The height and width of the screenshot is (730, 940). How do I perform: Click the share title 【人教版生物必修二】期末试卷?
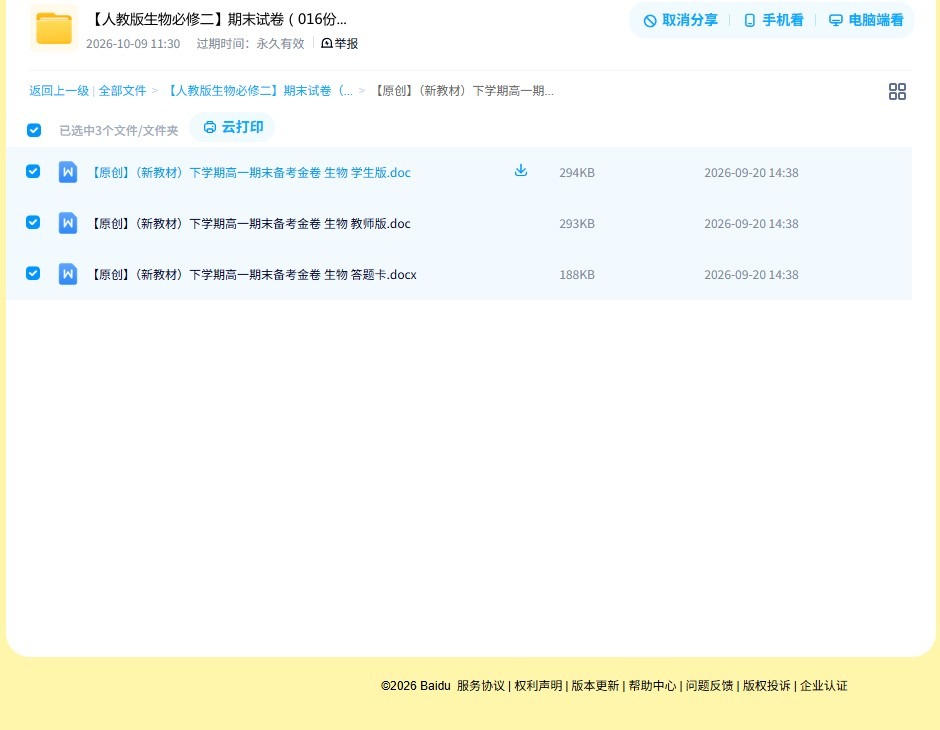pyautogui.click(x=218, y=19)
